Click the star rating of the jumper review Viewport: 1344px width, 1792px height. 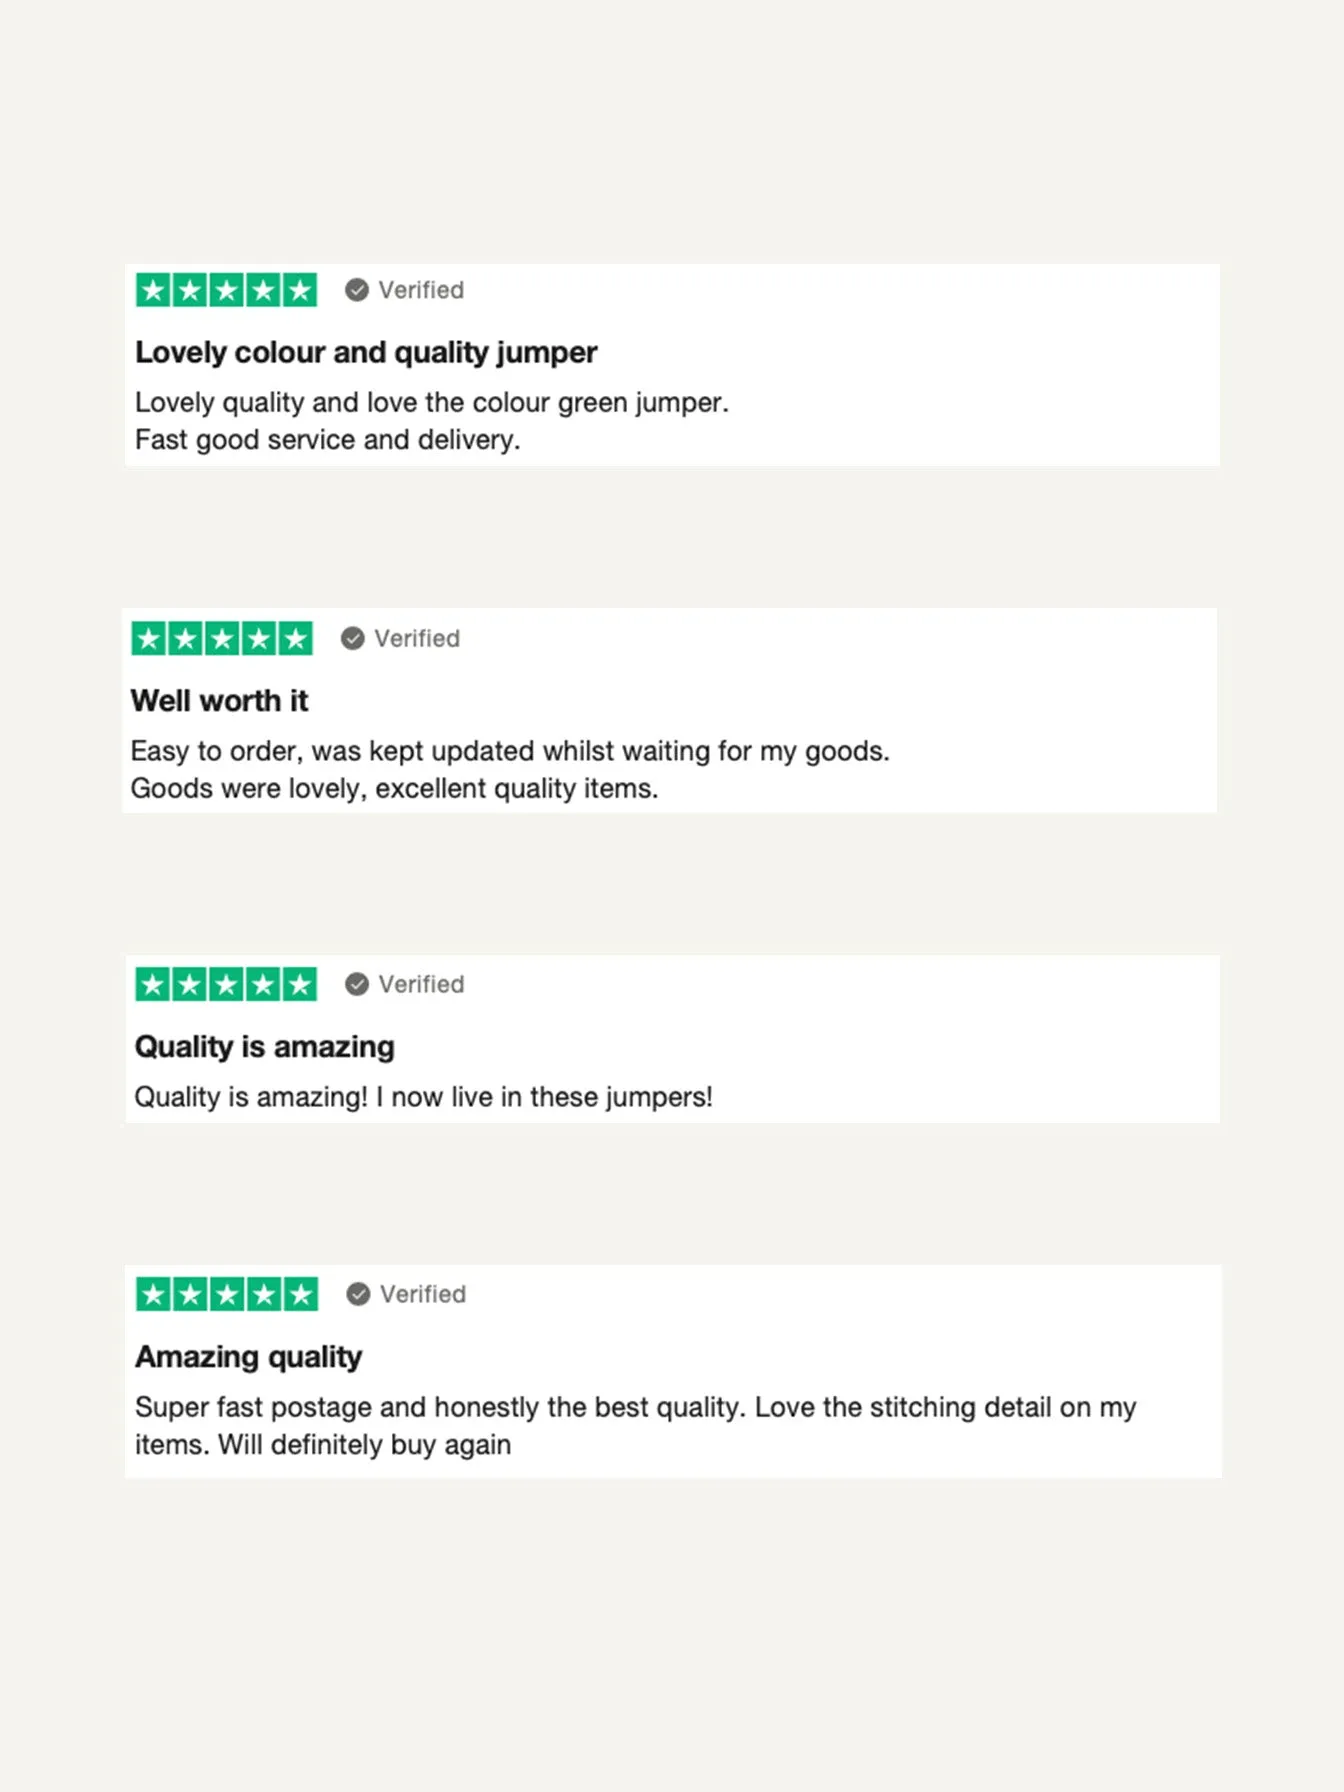[x=226, y=290]
